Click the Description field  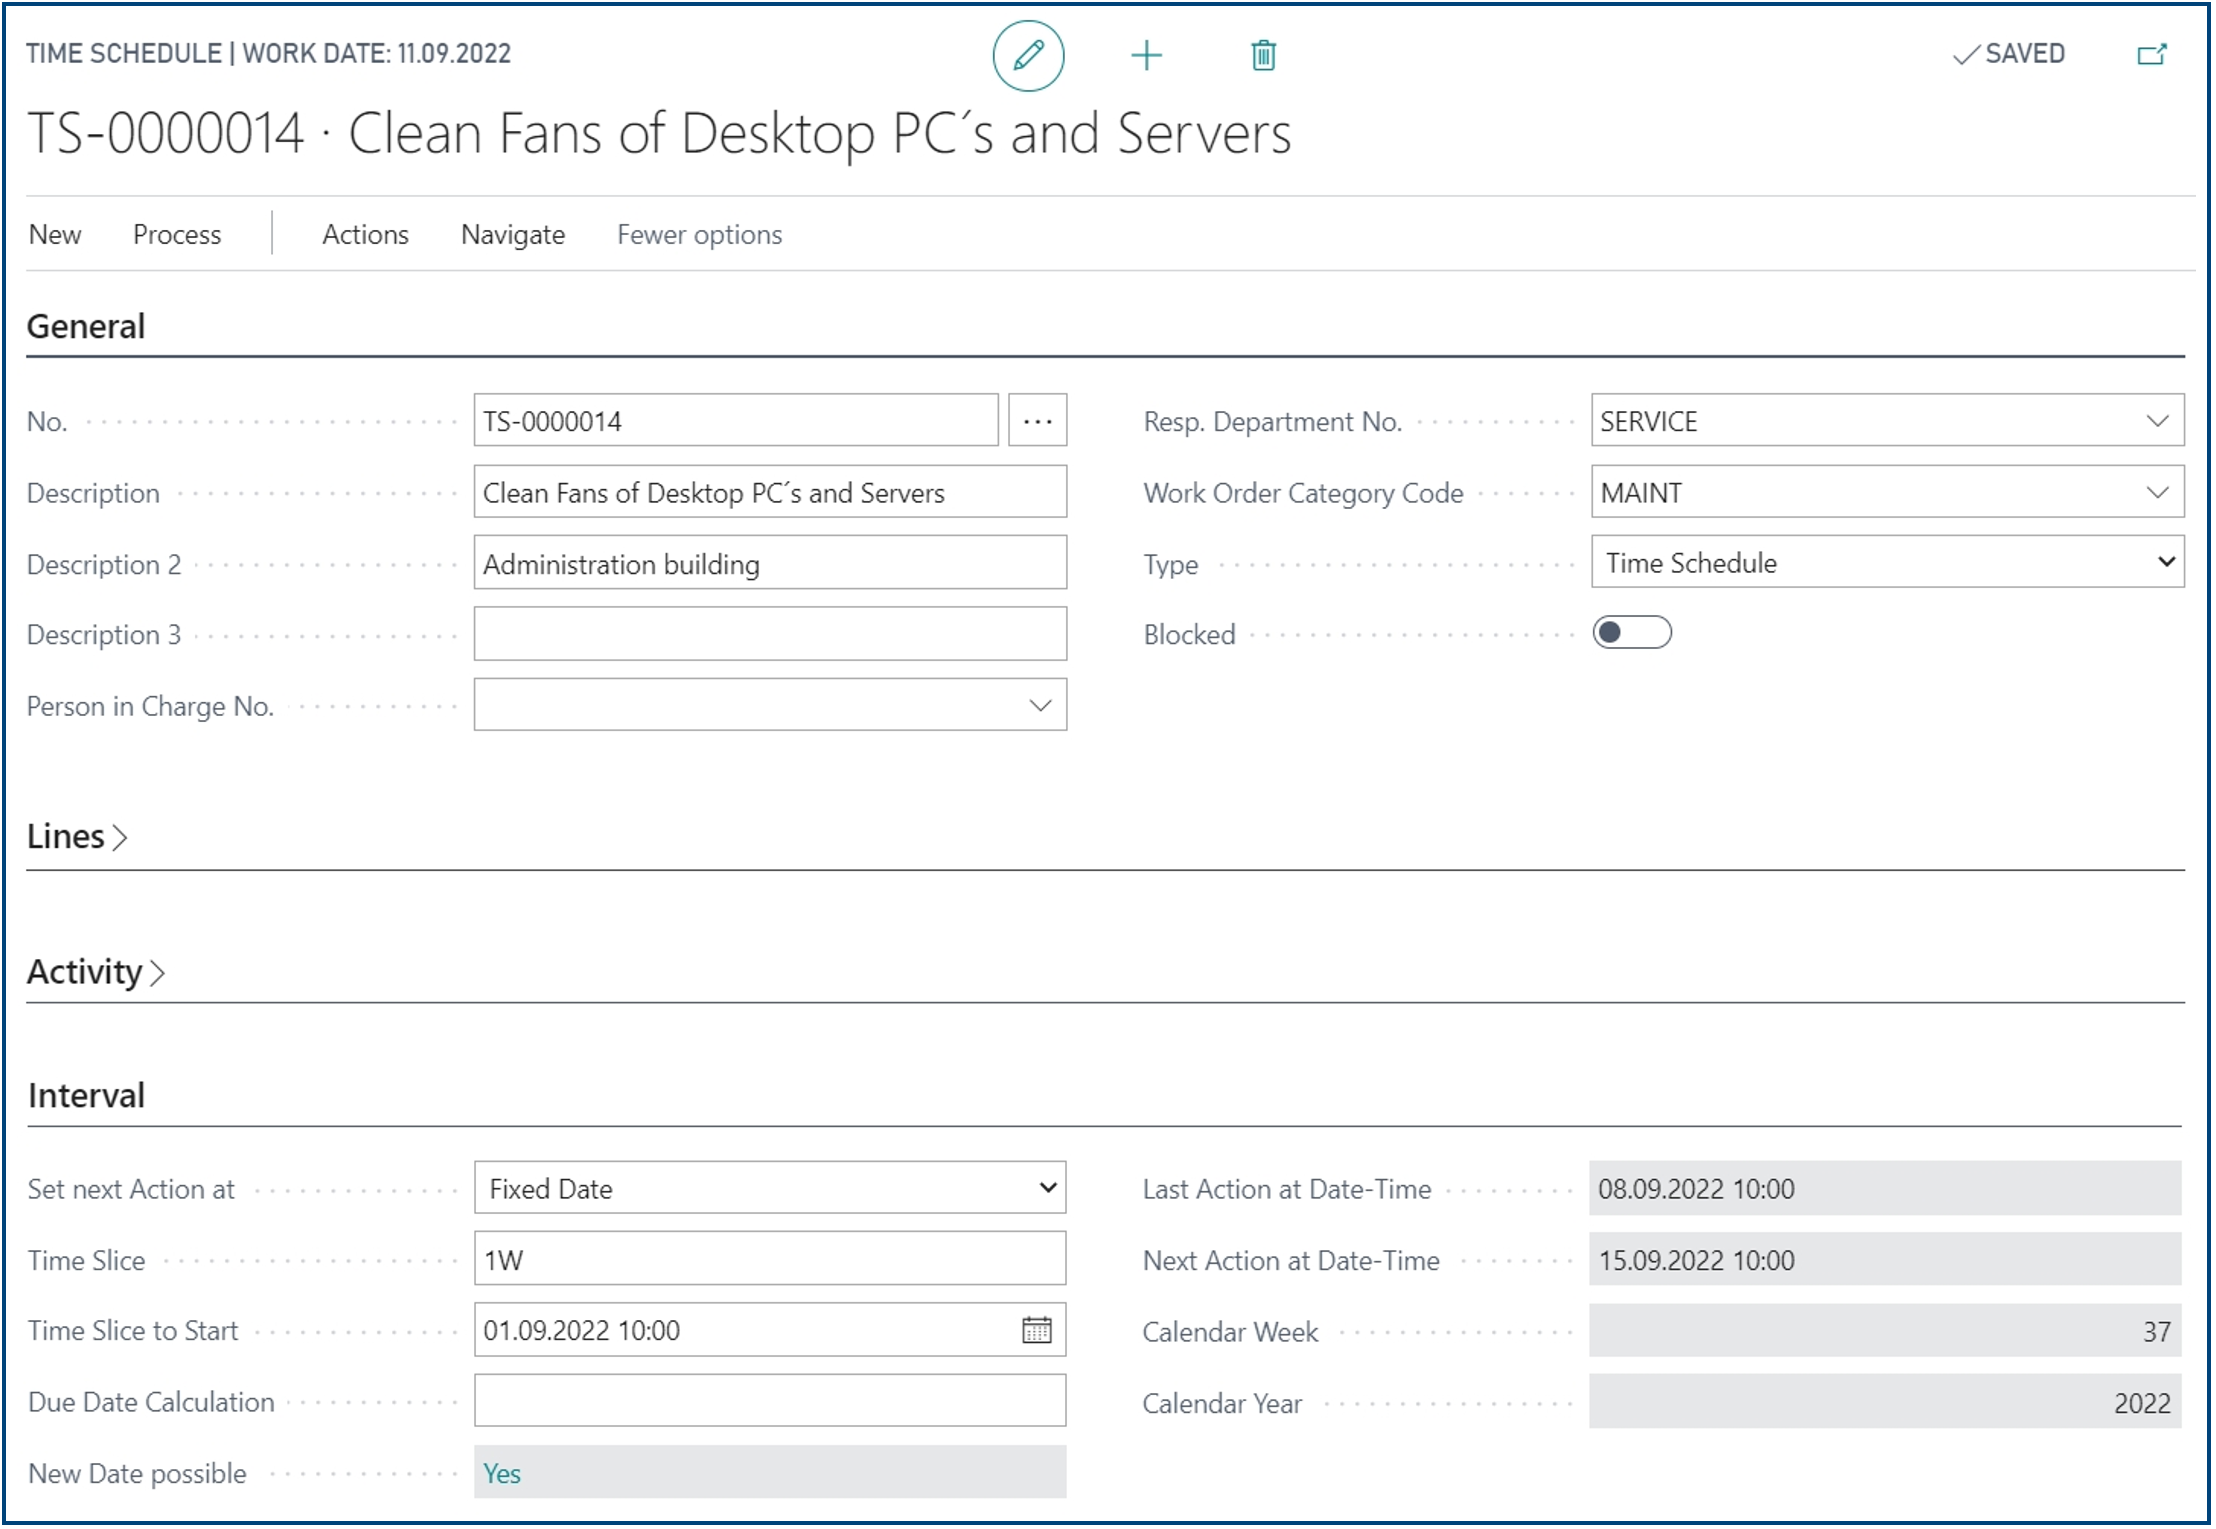tap(770, 492)
